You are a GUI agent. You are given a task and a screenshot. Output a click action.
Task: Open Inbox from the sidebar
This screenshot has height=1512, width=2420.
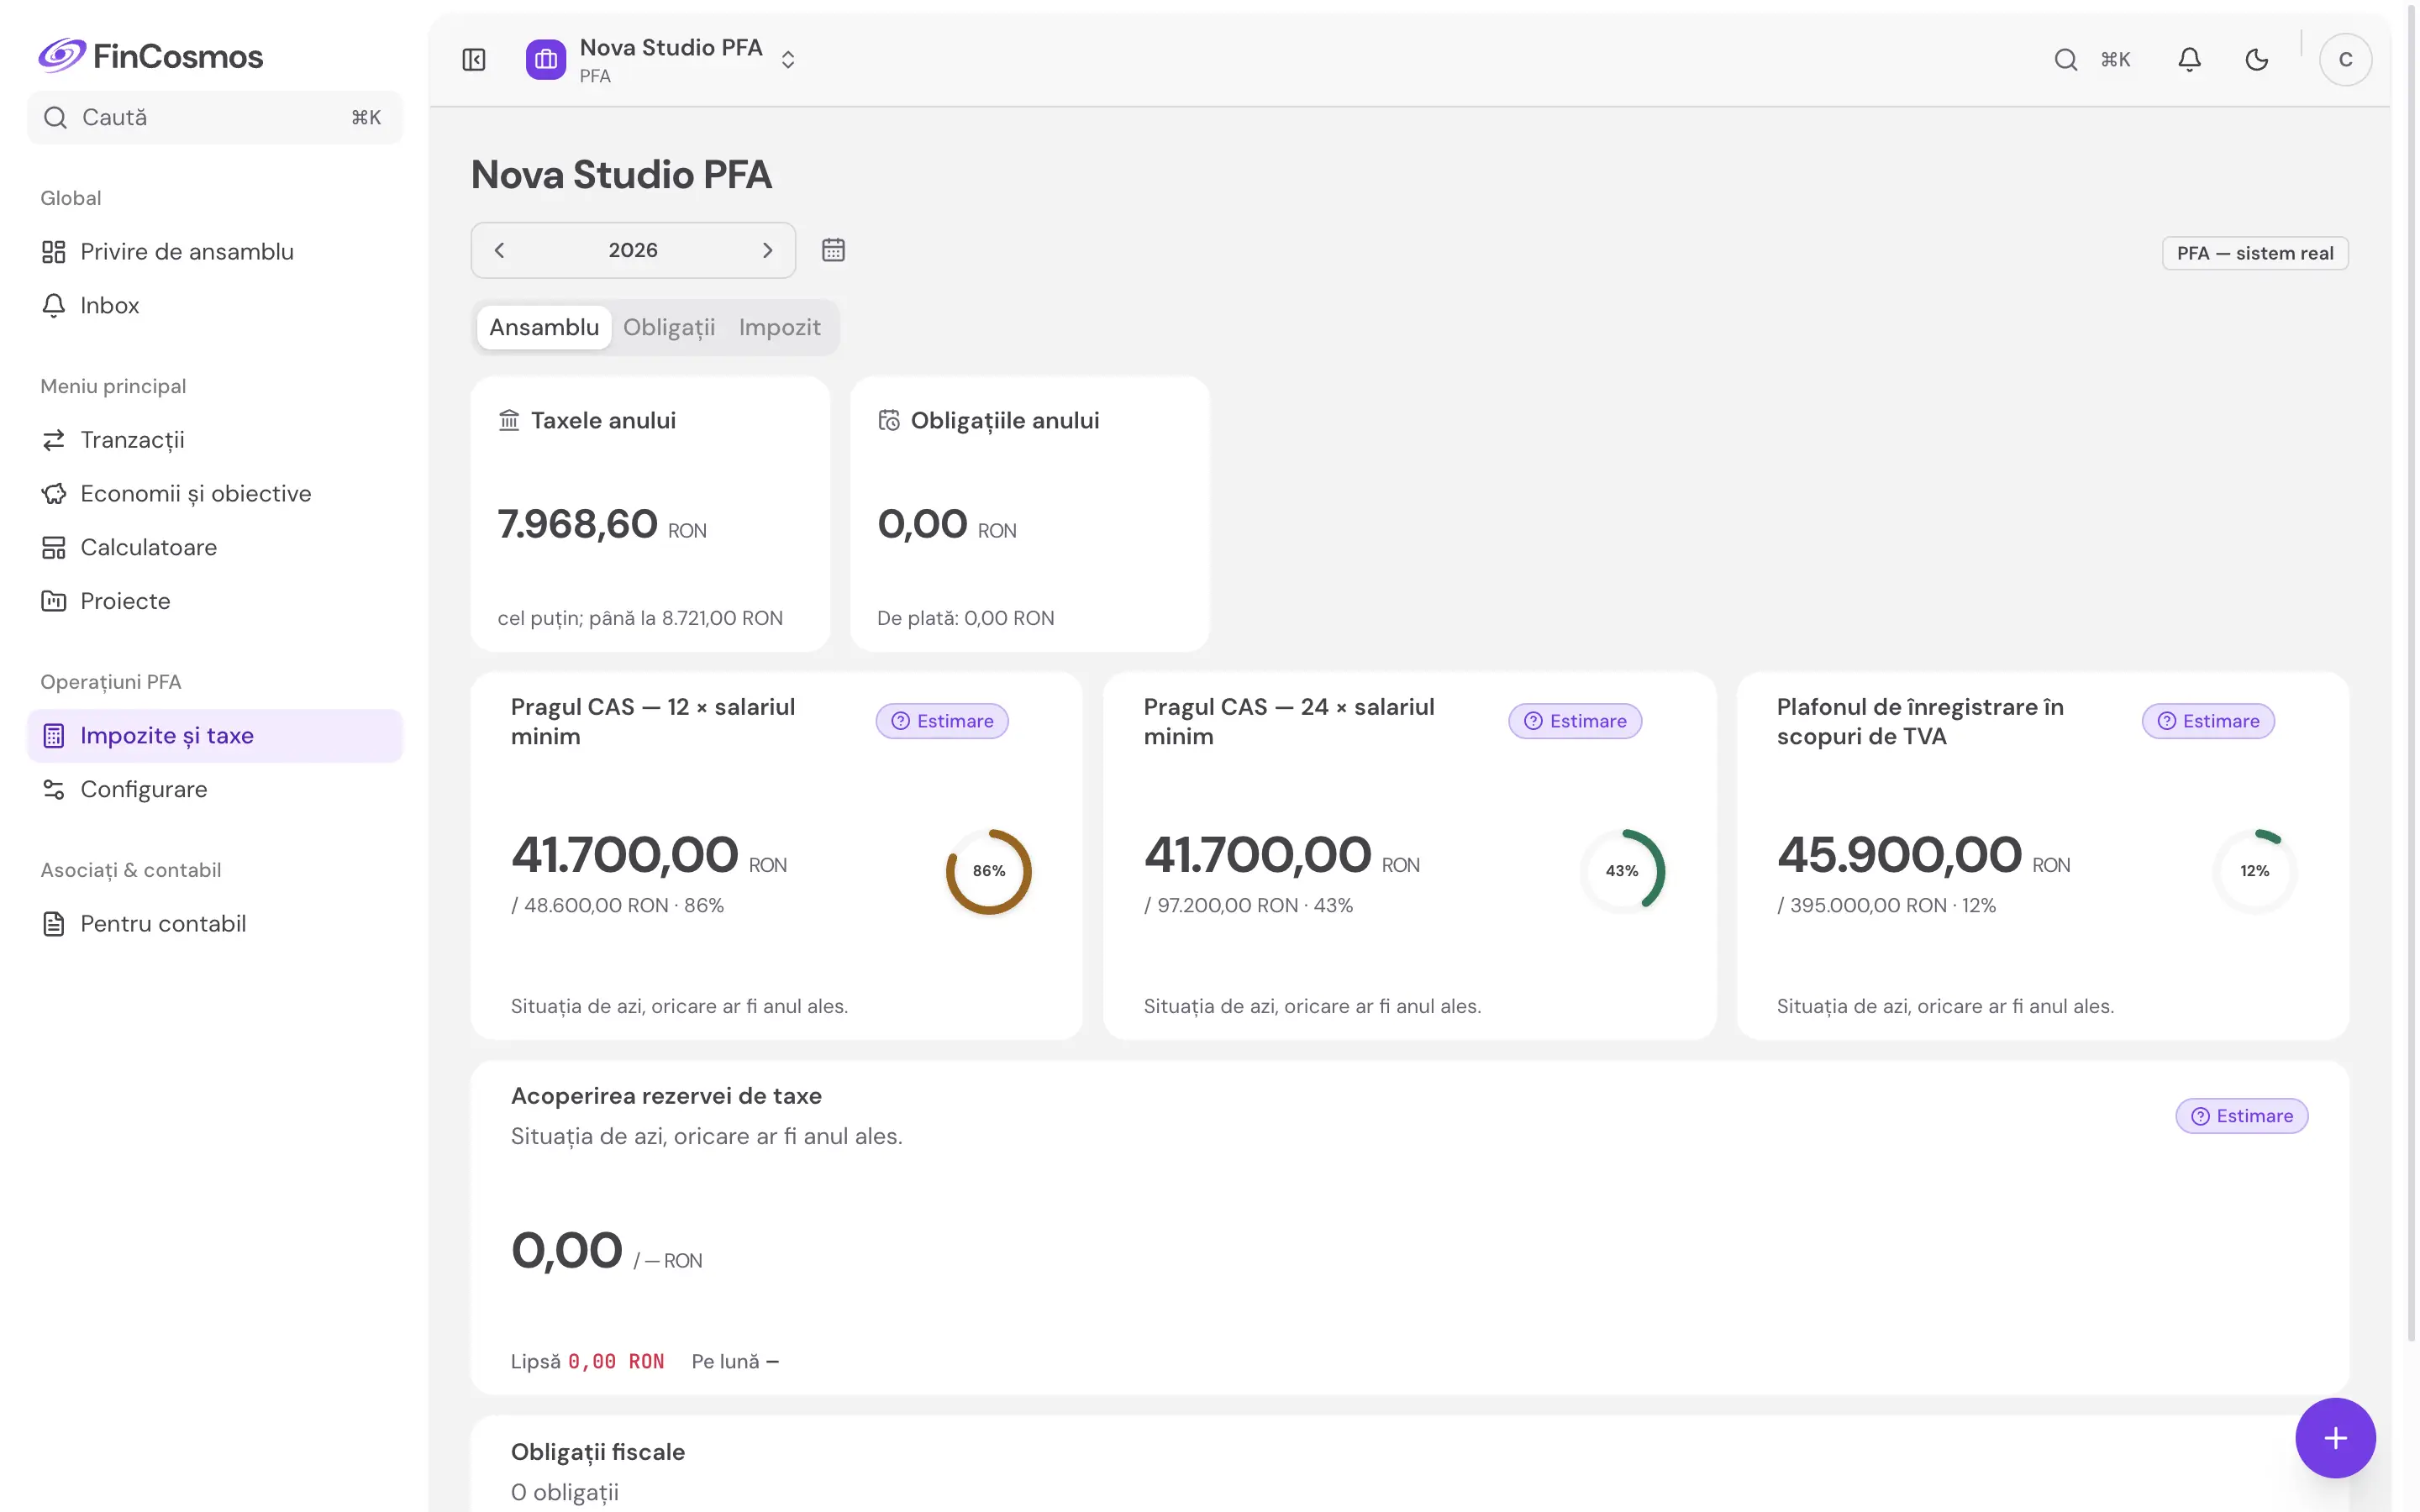[215, 306]
